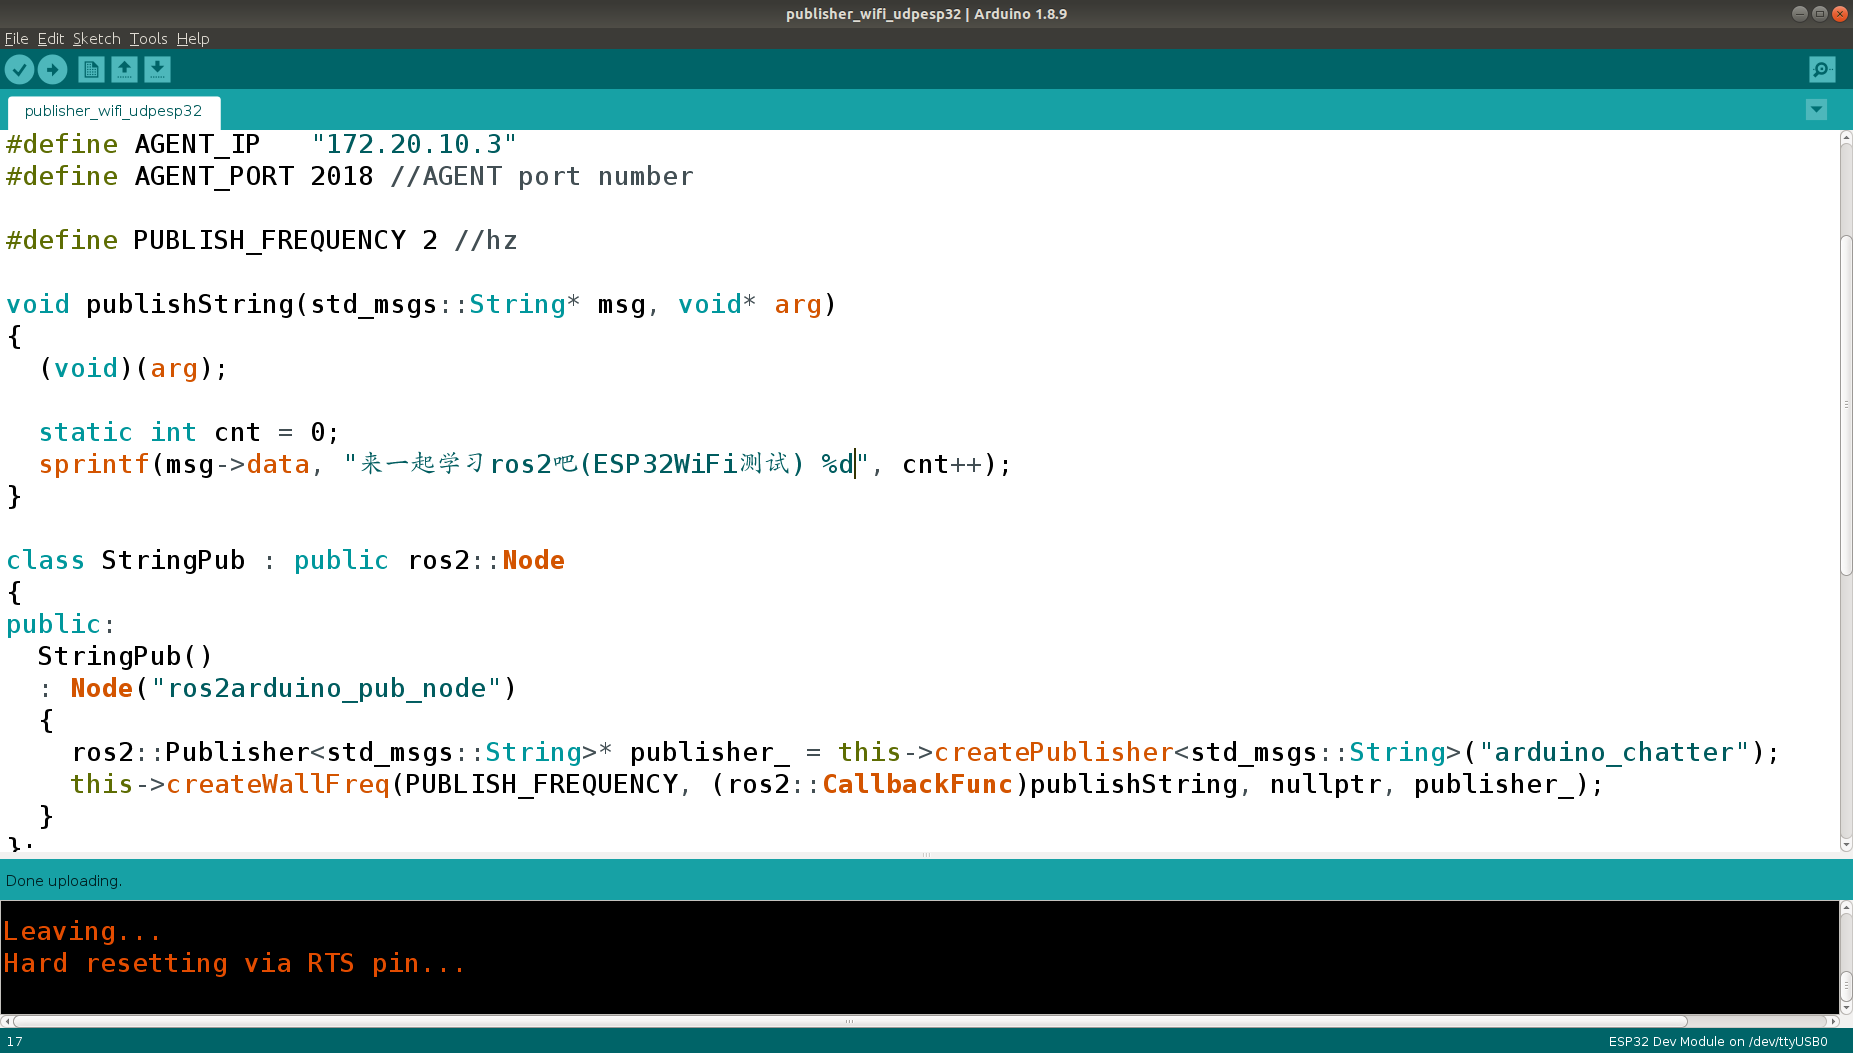Click the StringPub class name declaration

tap(173, 561)
